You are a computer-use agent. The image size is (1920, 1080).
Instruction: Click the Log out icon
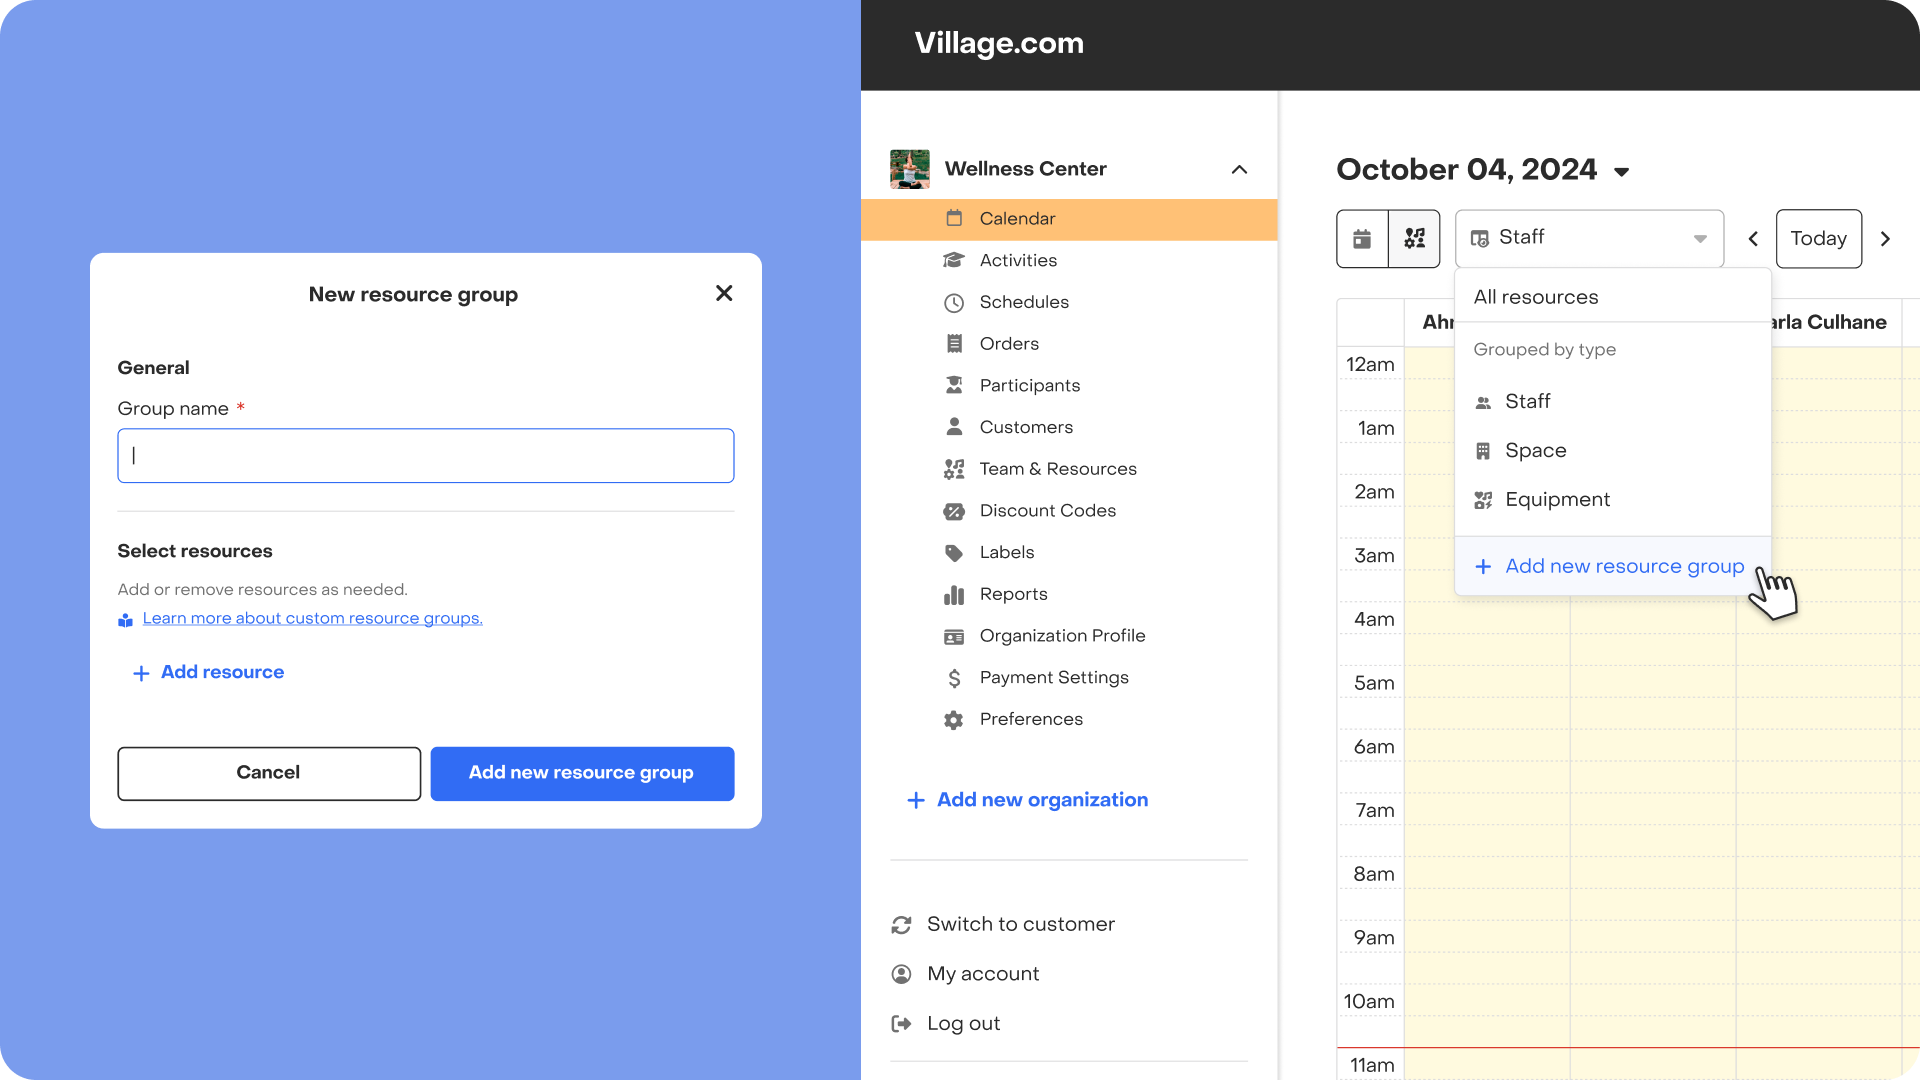901,1023
